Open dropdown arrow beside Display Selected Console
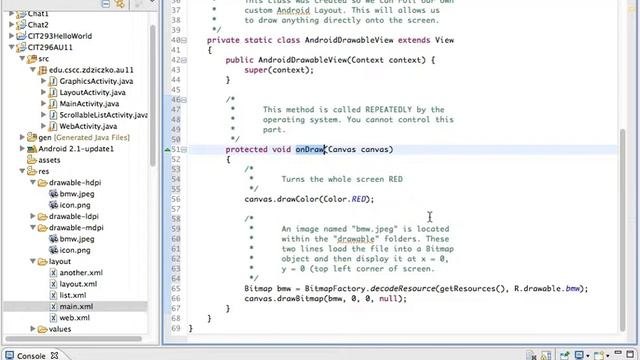 click(x=588, y=356)
